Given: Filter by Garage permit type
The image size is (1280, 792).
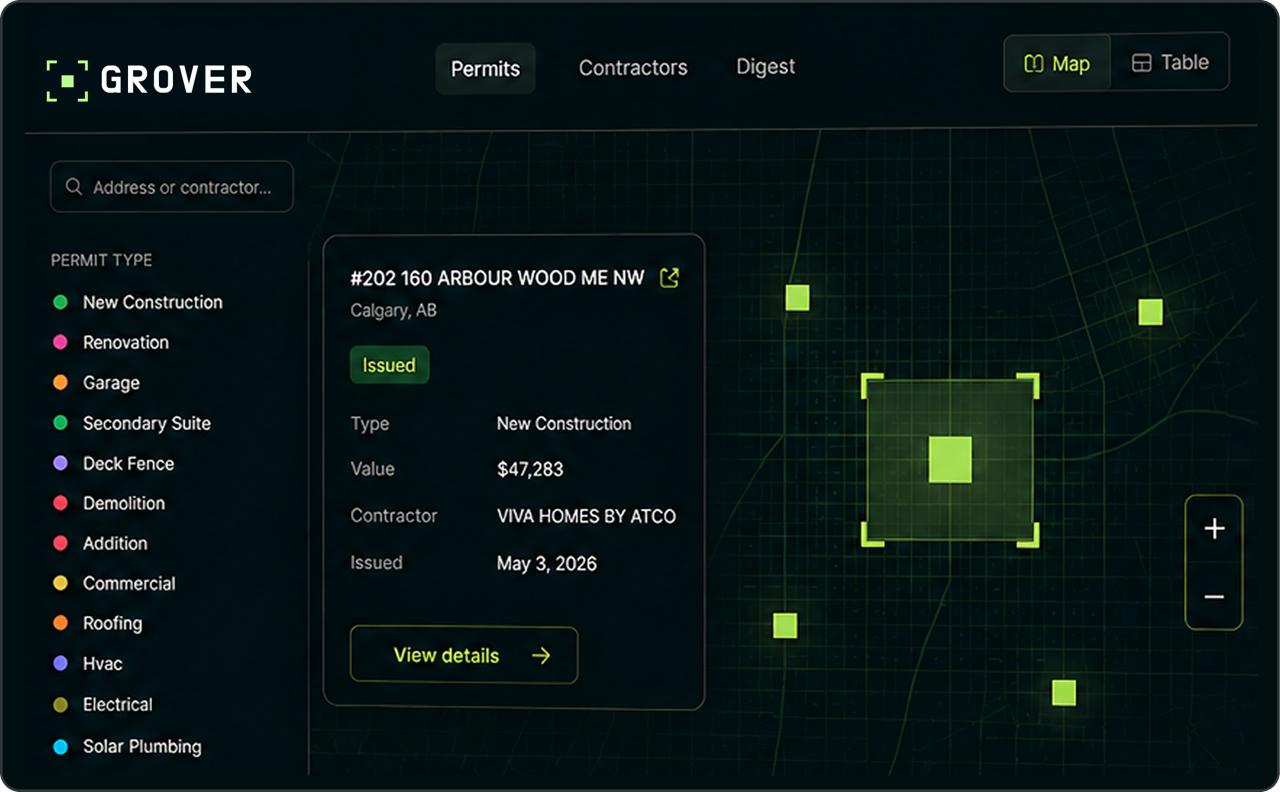Looking at the screenshot, I should click(96, 383).
